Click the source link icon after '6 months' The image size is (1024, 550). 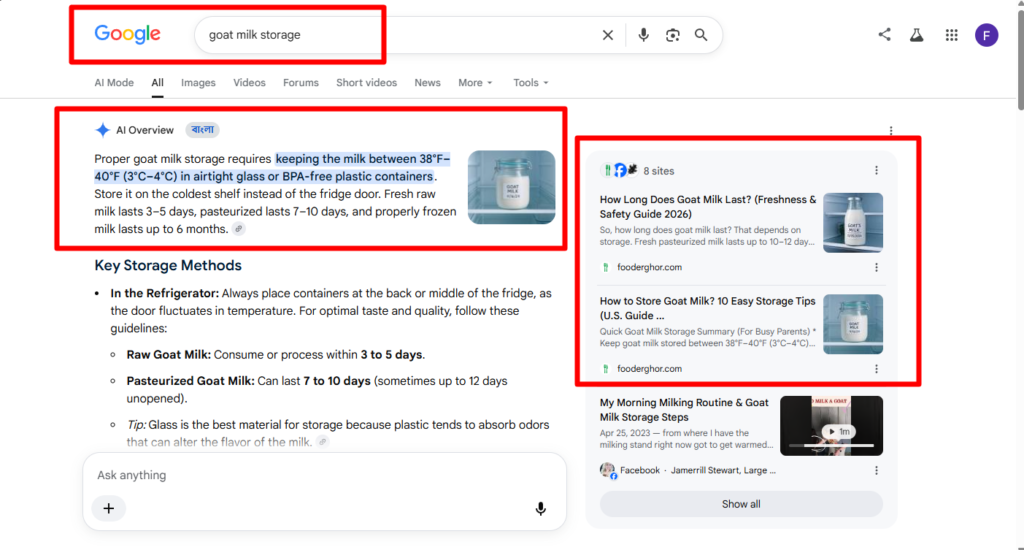[x=239, y=229]
